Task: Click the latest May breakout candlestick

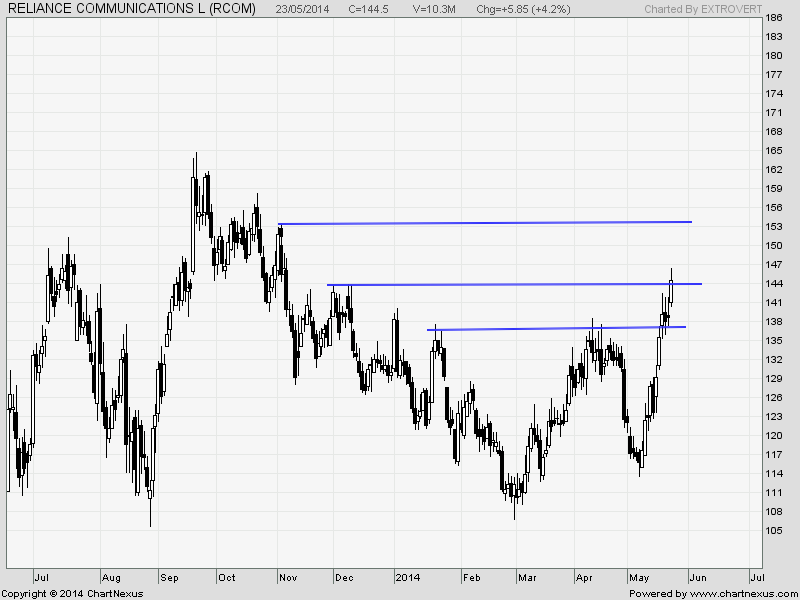Action: 670,290
